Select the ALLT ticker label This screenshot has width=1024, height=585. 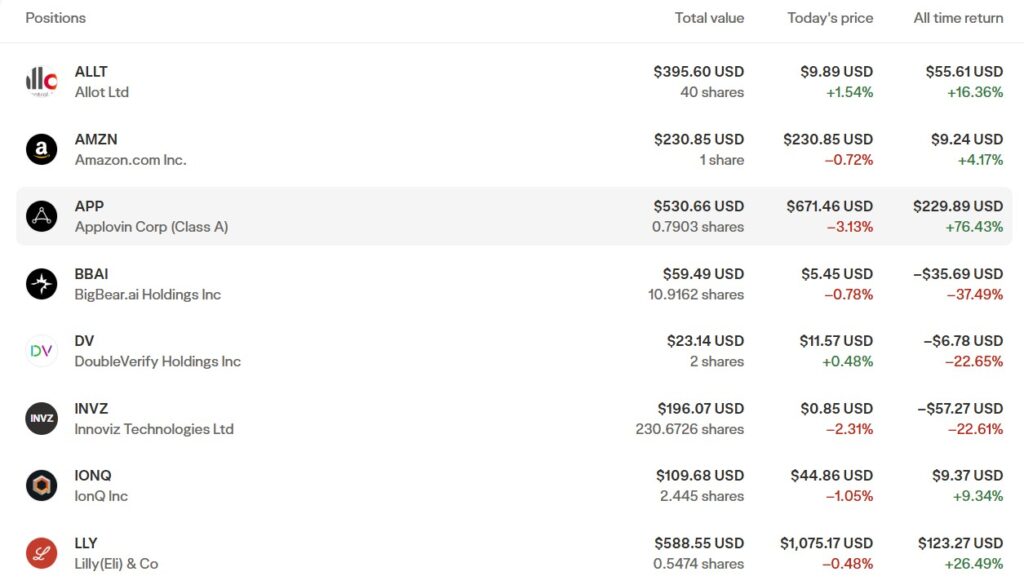click(x=90, y=71)
